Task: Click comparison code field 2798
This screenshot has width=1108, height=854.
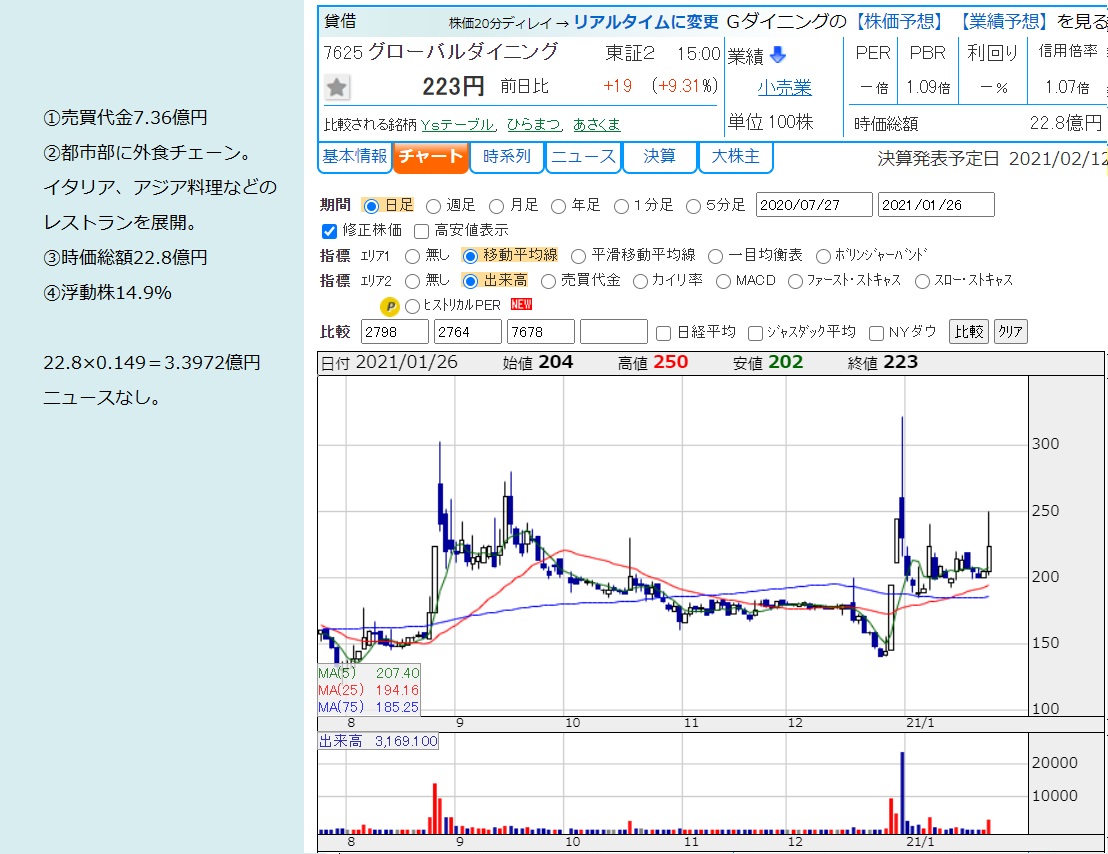Action: [x=394, y=332]
